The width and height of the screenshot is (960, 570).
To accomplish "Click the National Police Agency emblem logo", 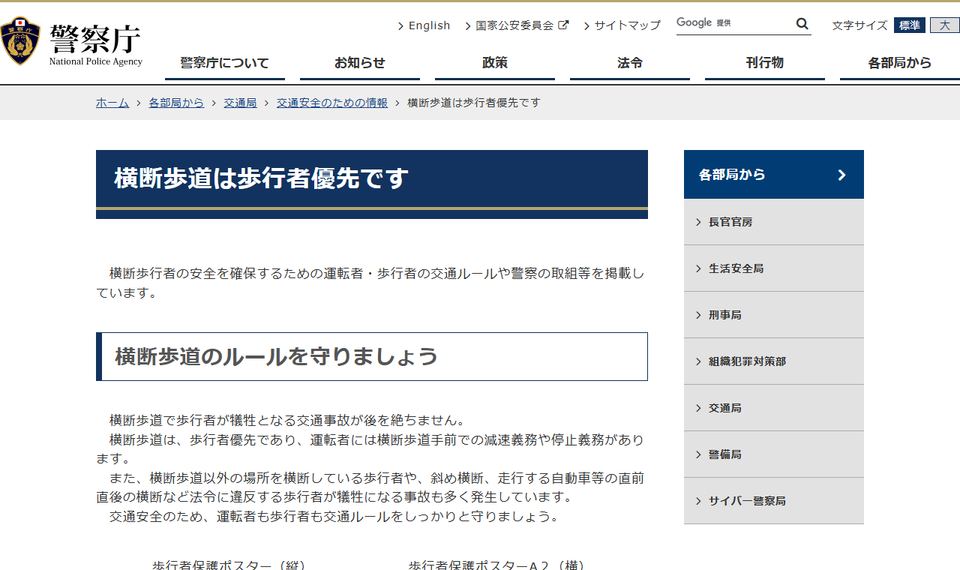I will [x=20, y=41].
